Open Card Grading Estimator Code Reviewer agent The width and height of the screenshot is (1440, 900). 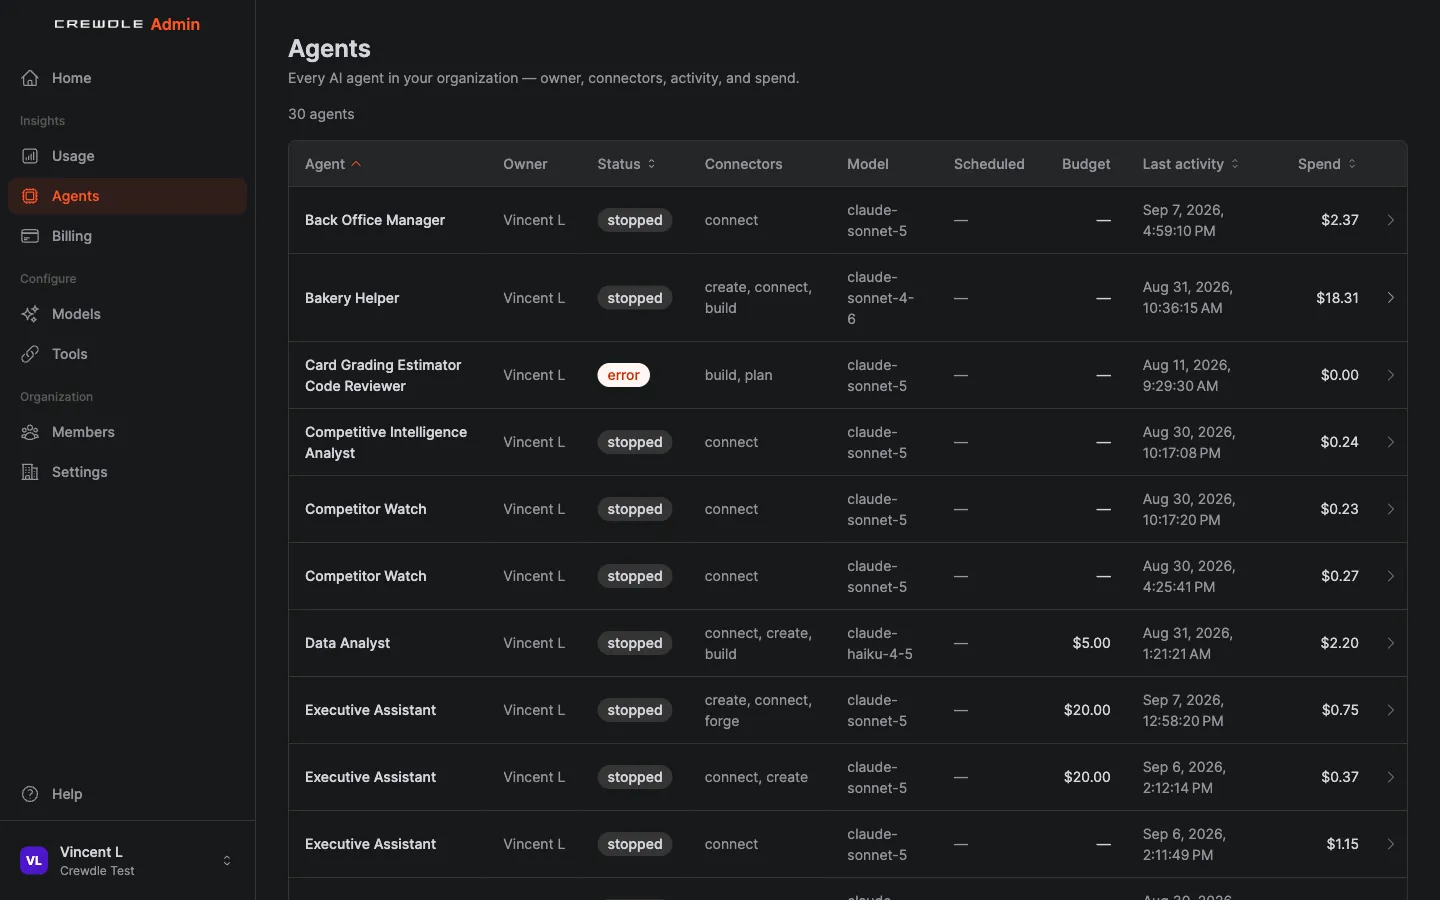click(x=383, y=375)
